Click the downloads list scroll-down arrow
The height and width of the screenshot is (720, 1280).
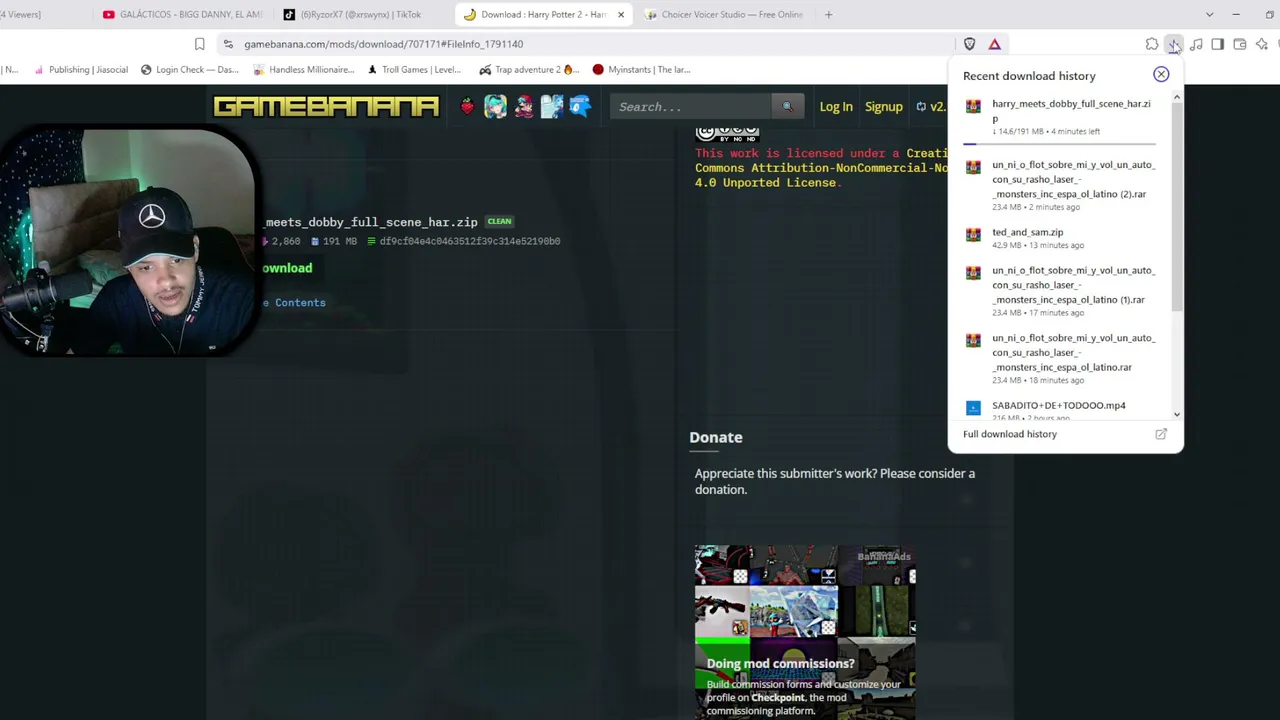[1177, 414]
